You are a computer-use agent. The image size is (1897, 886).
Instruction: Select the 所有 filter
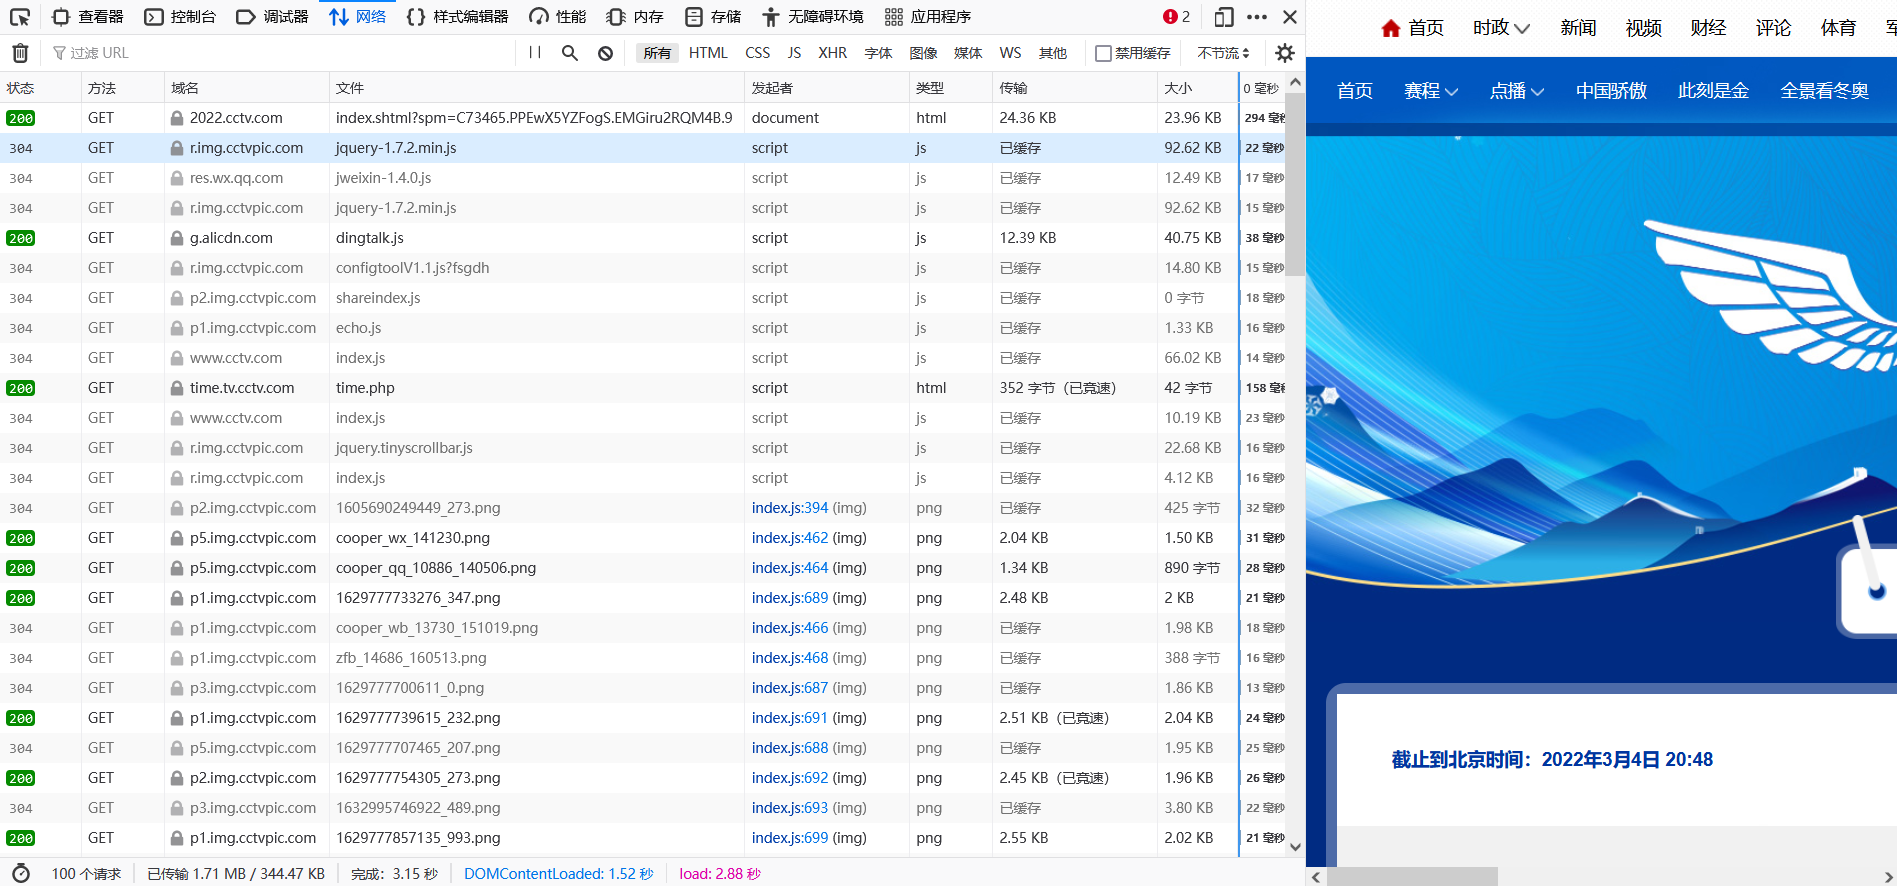[657, 53]
